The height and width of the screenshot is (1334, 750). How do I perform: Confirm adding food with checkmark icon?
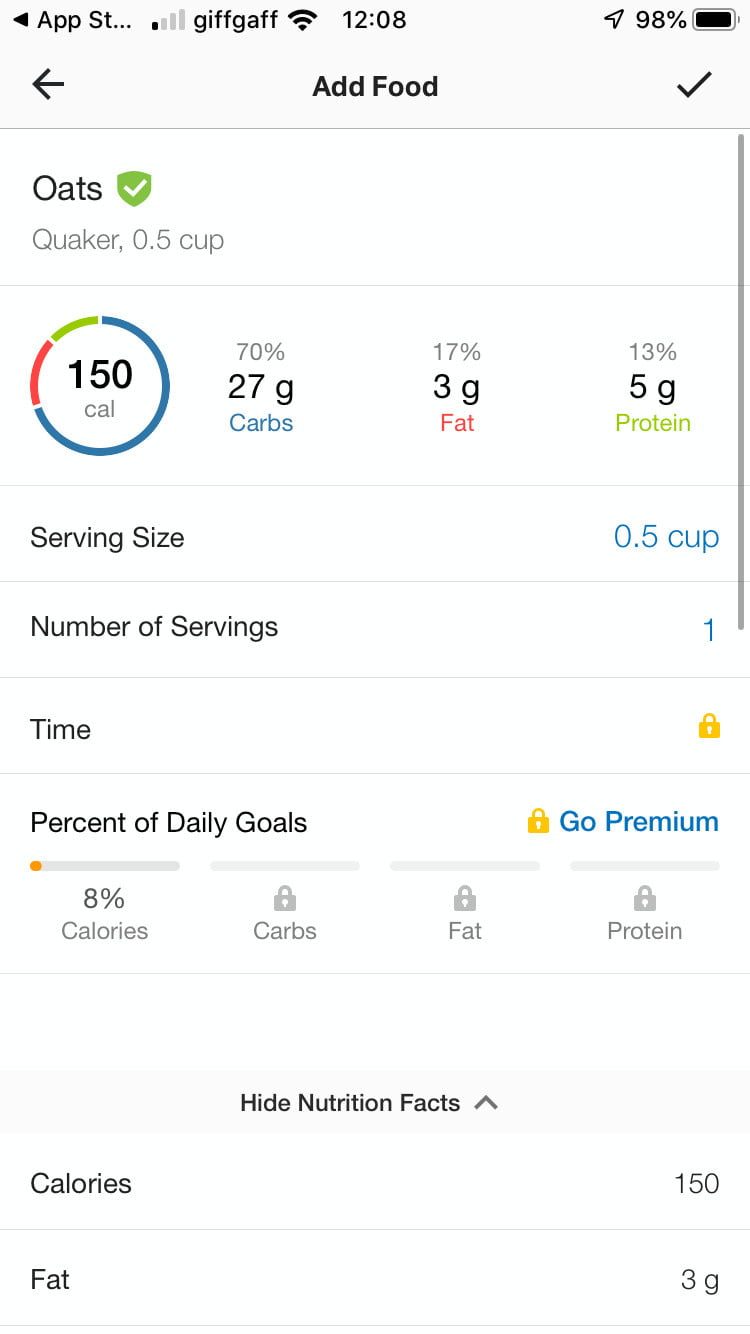click(x=694, y=86)
